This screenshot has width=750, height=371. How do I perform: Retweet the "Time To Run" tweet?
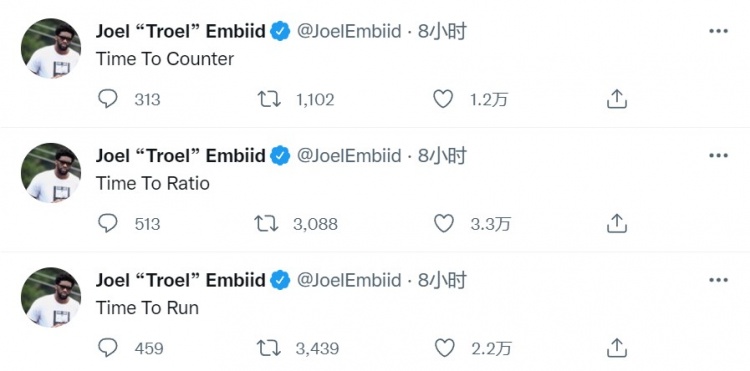click(x=269, y=348)
